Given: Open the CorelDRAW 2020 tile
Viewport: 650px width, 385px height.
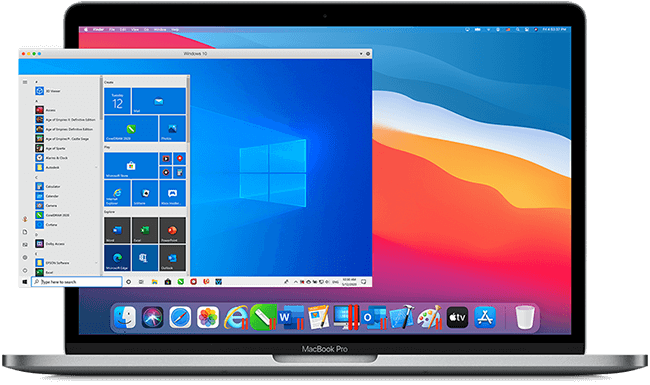Looking at the screenshot, I should (x=131, y=128).
